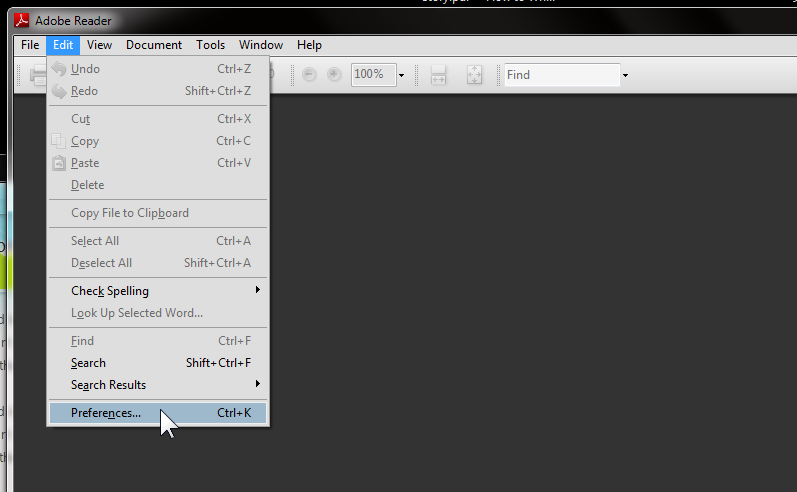Open the Find options dropdown arrow
The image size is (797, 492).
625,75
